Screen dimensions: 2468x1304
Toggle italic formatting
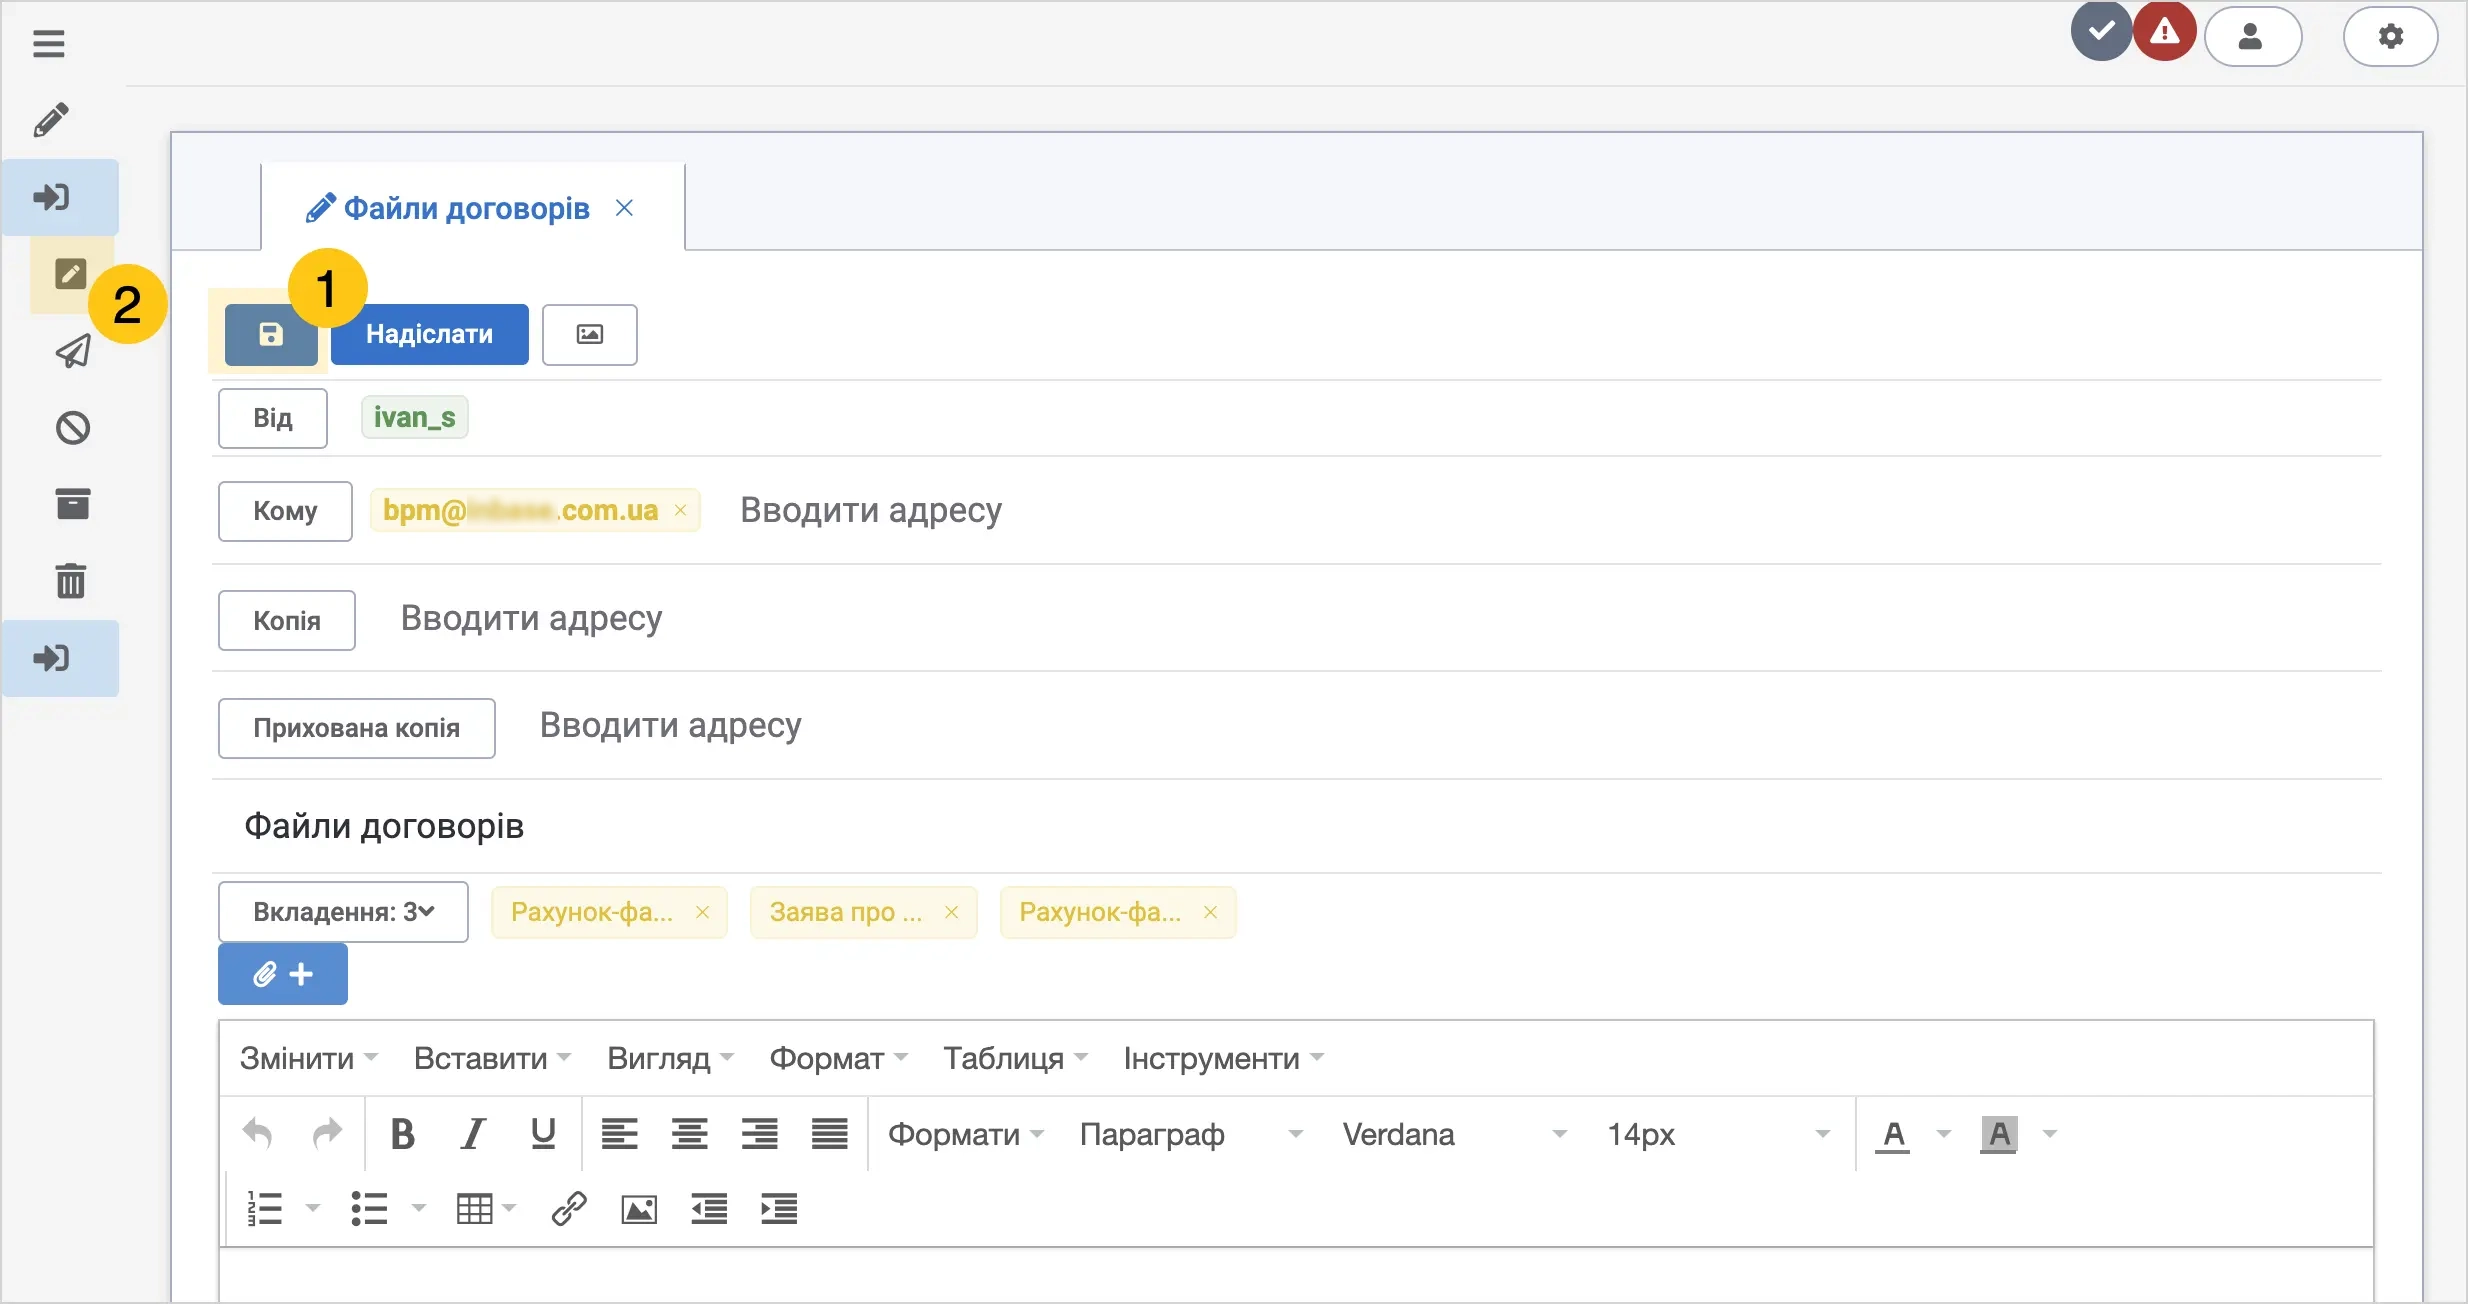[x=473, y=1134]
